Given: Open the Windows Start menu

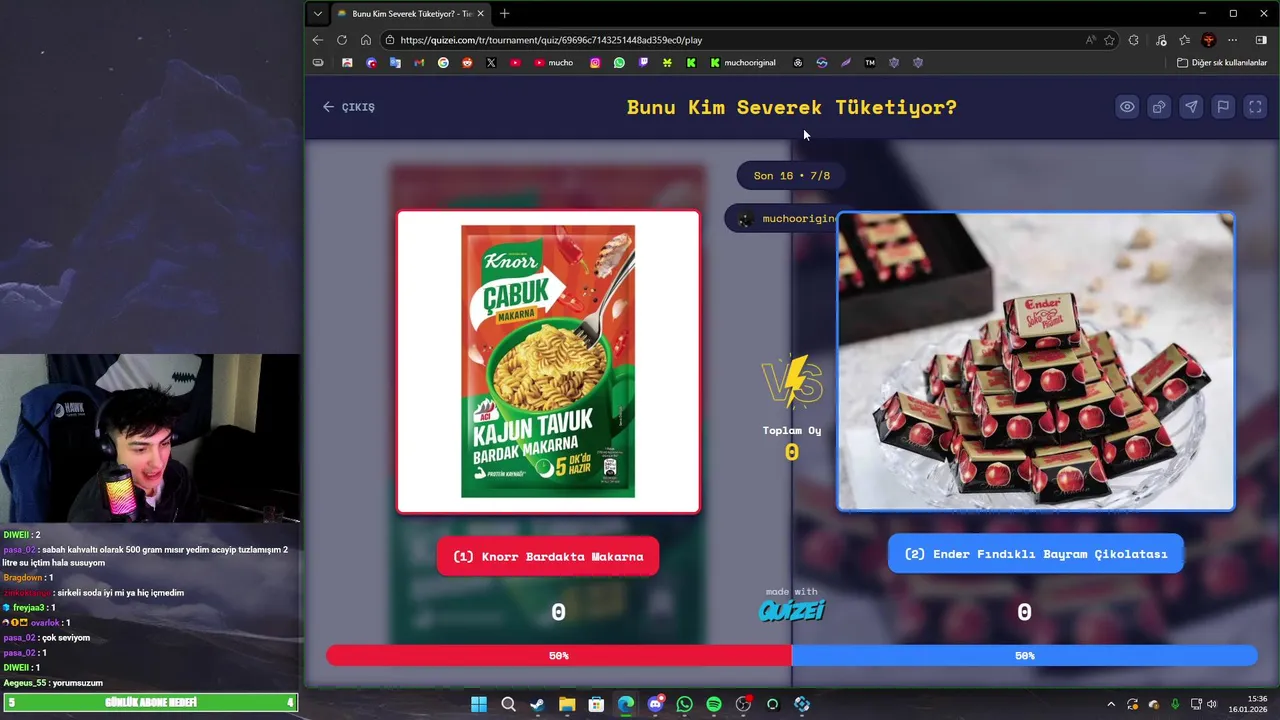Looking at the screenshot, I should click(479, 704).
